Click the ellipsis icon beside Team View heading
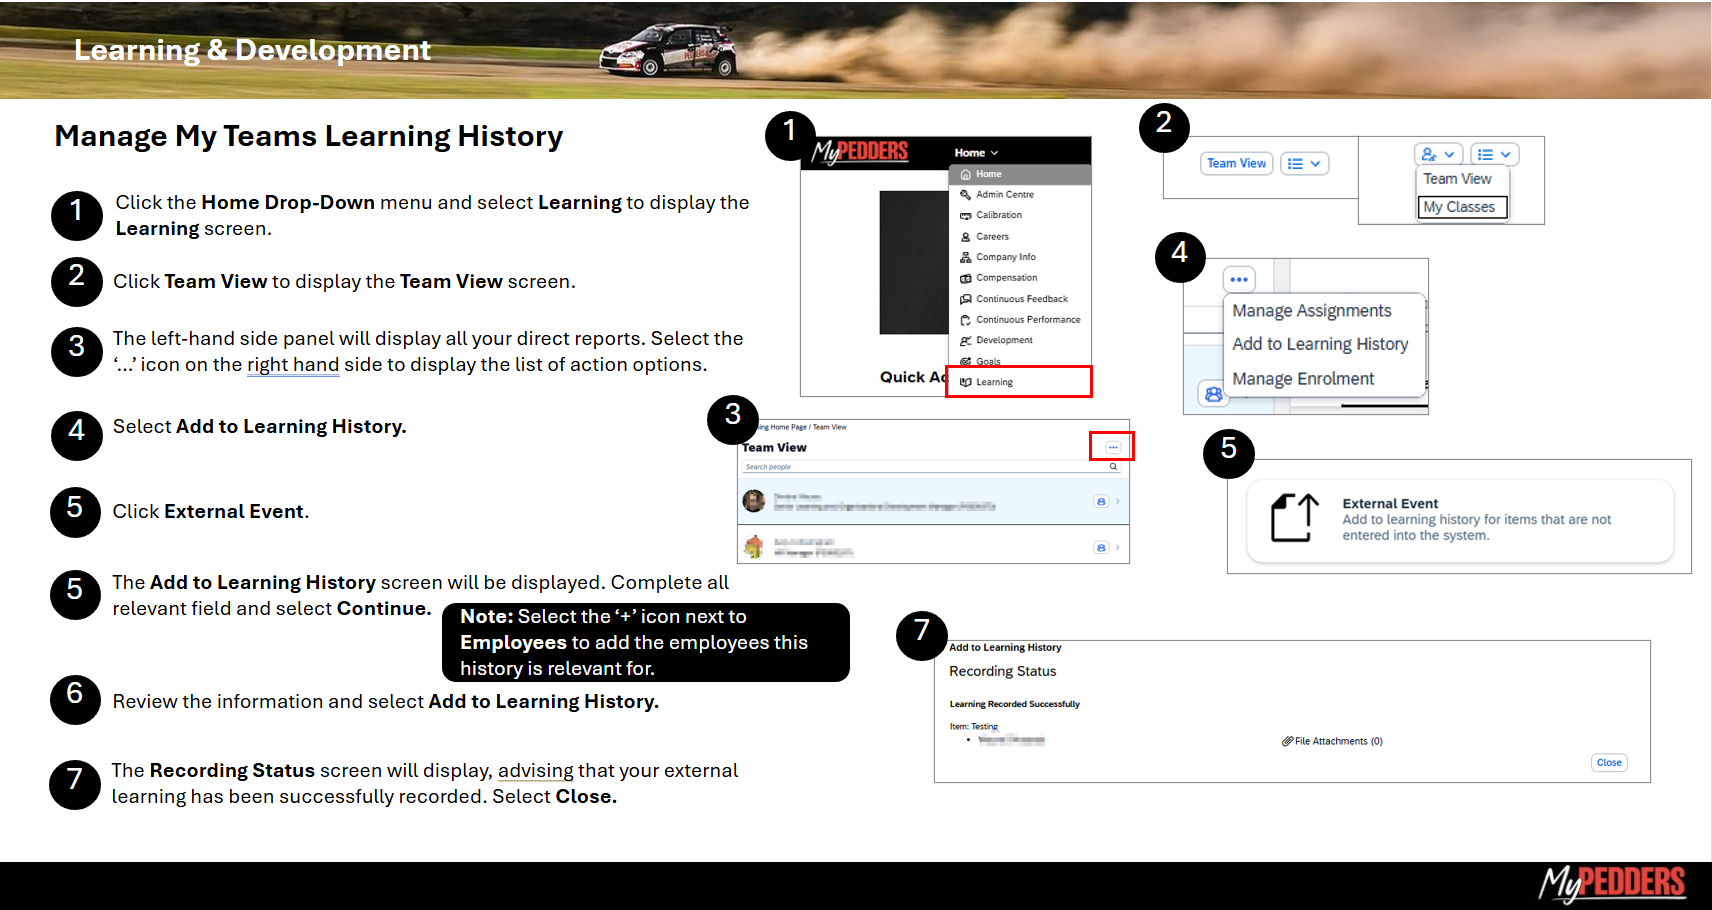Viewport: 1712px width, 910px height. coord(1112,447)
